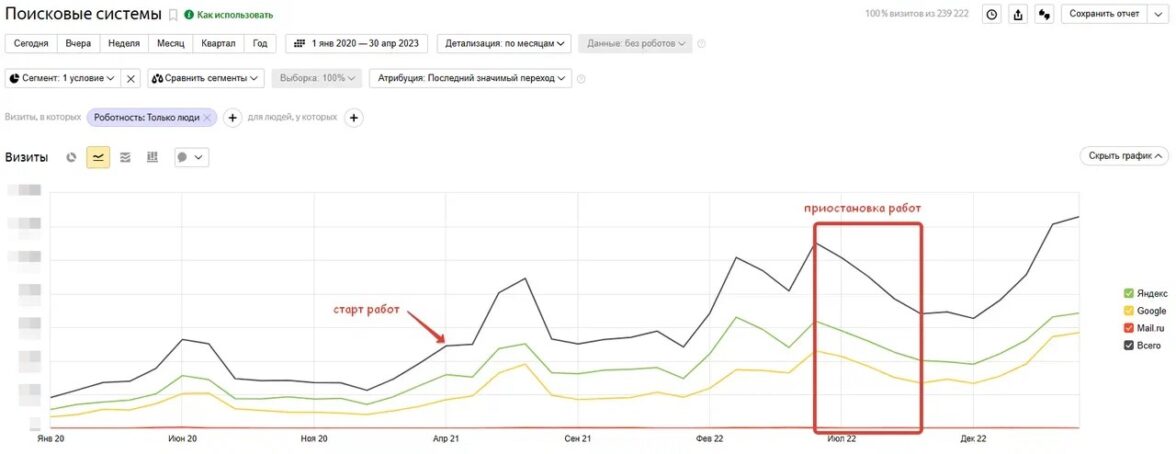Toggle the Mail.ru series checkbox in legend
Screen dimensions: 1176x454
(x=1129, y=328)
